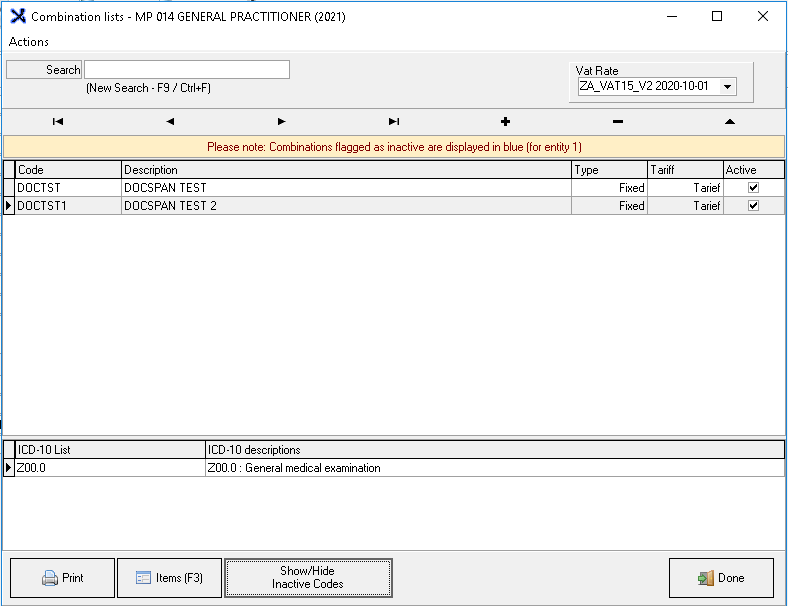The image size is (788, 606).
Task: Uncheck Active box for DOCTST
Action: (753, 188)
